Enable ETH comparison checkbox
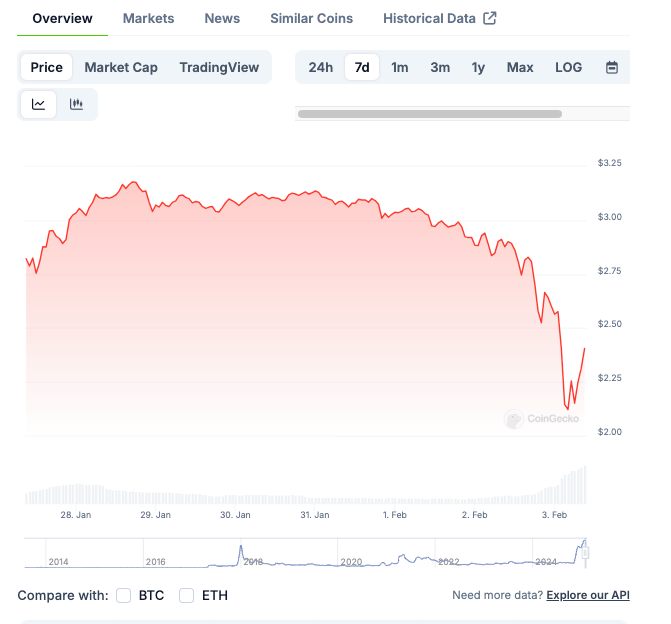671x624 pixels. click(187, 595)
